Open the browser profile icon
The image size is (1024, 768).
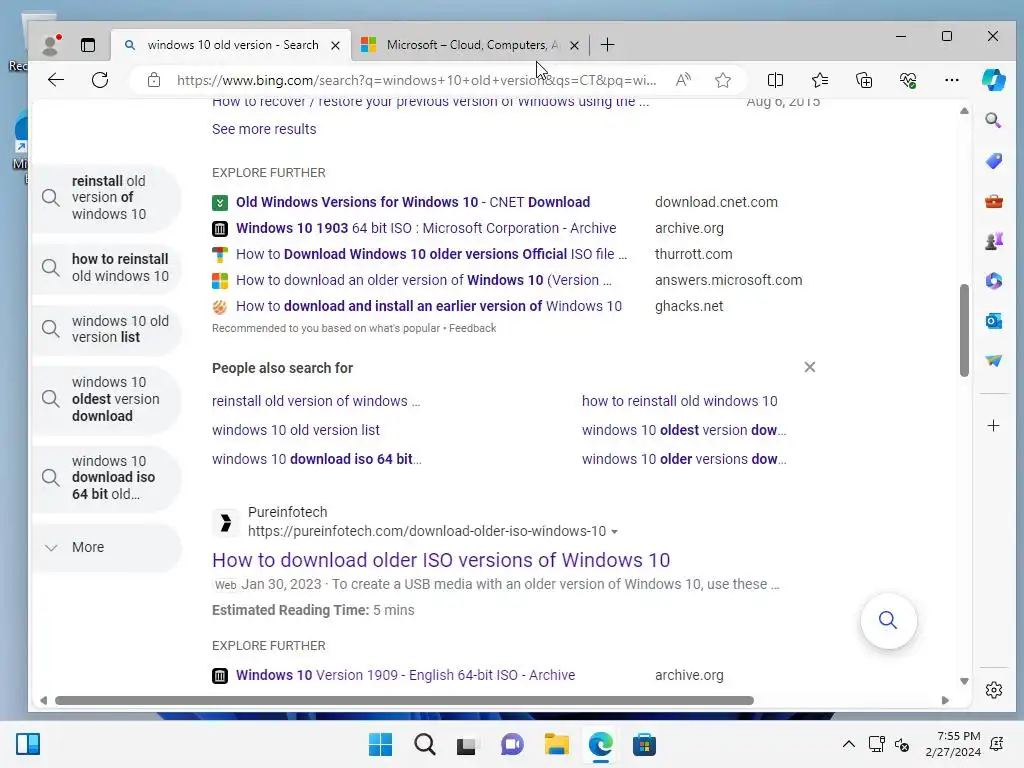(x=51, y=44)
